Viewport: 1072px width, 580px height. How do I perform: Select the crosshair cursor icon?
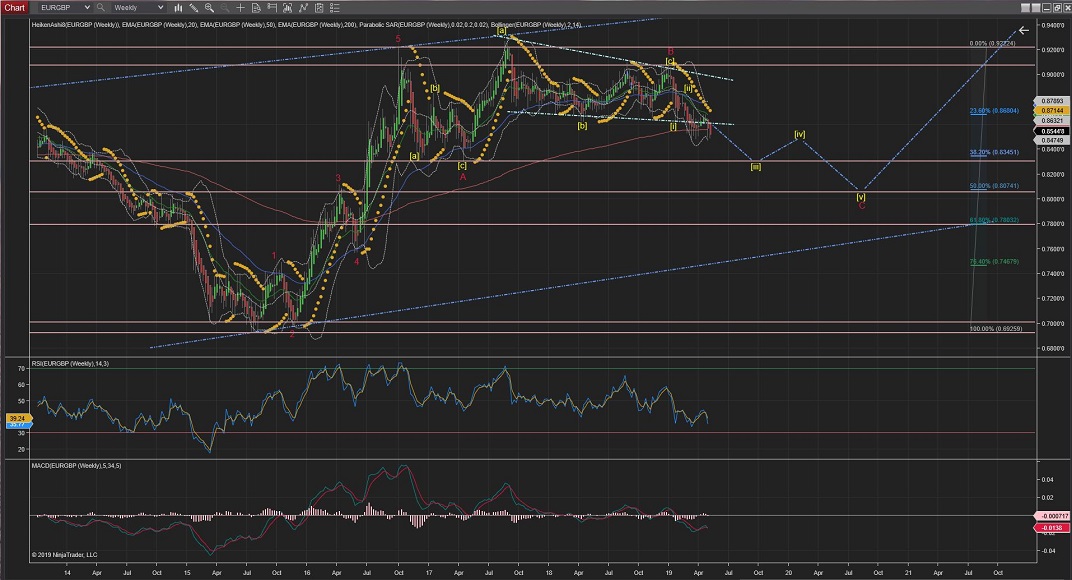coord(241,8)
